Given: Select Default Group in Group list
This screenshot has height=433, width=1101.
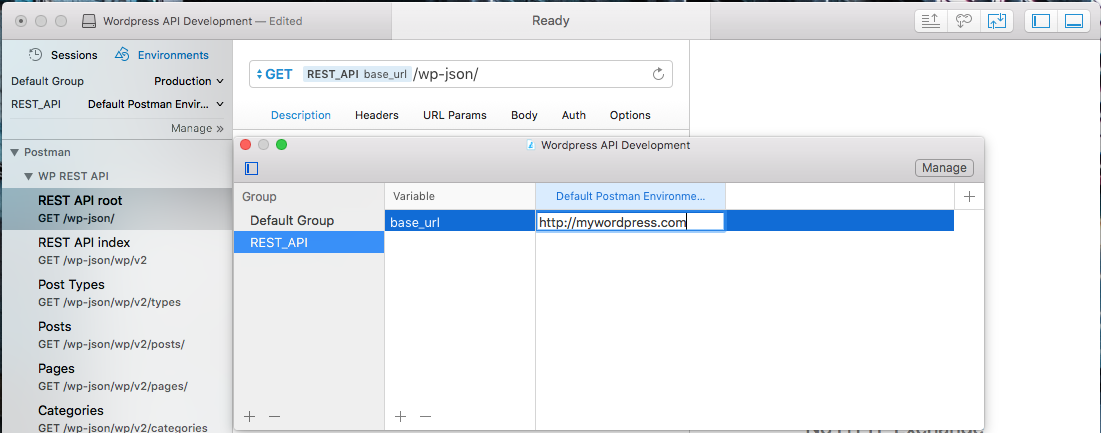Looking at the screenshot, I should (x=309, y=220).
